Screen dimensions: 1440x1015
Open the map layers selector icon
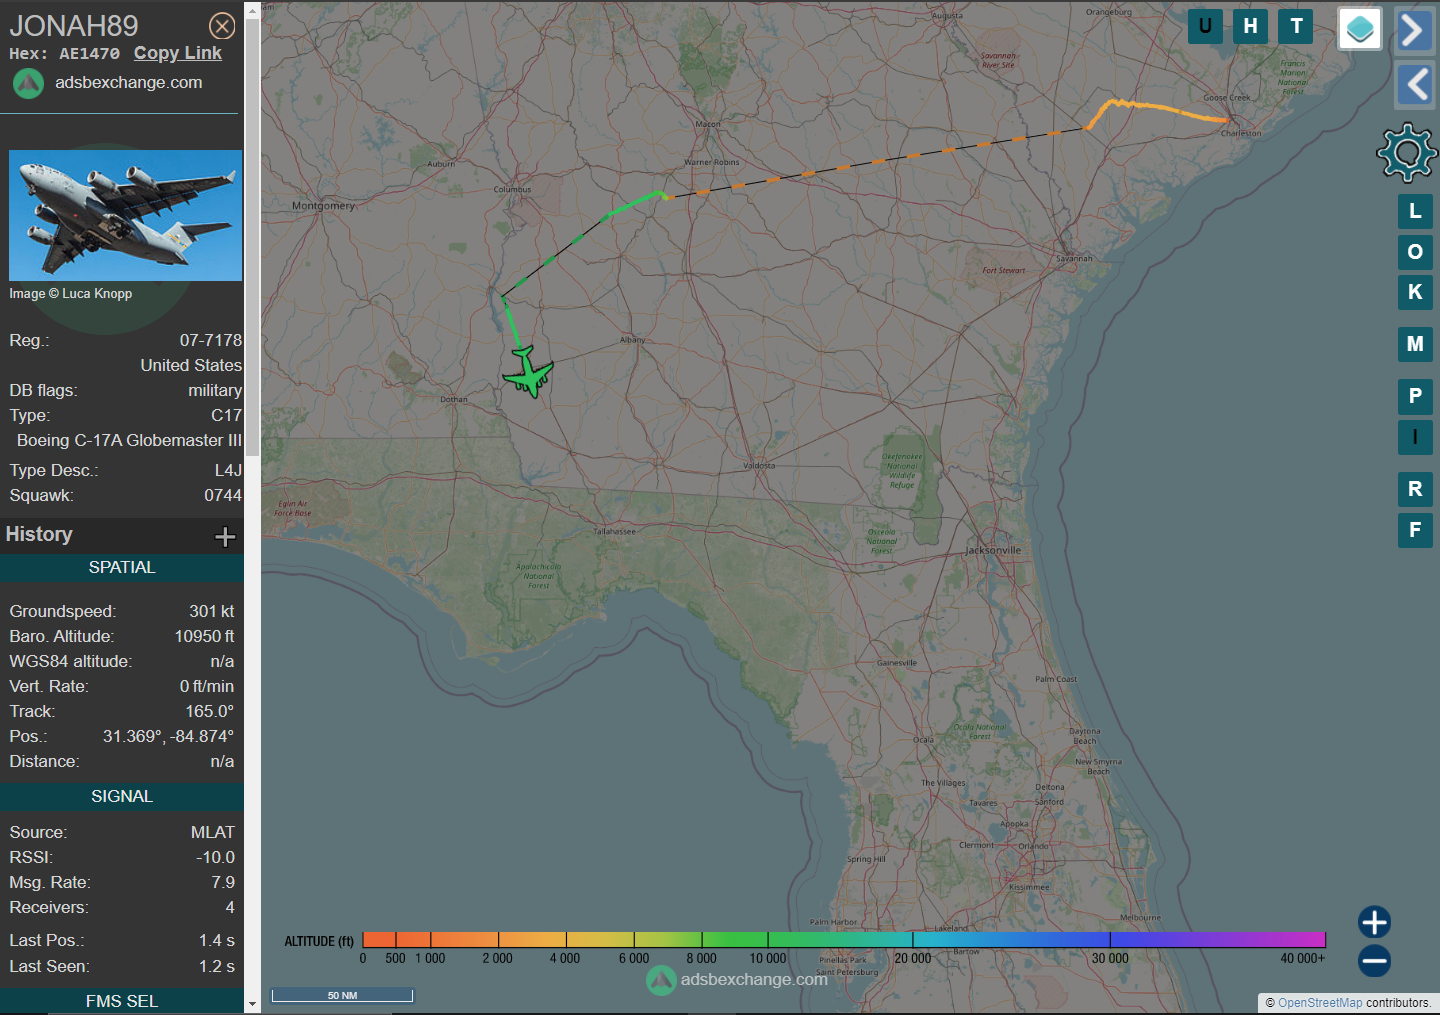[x=1360, y=29]
